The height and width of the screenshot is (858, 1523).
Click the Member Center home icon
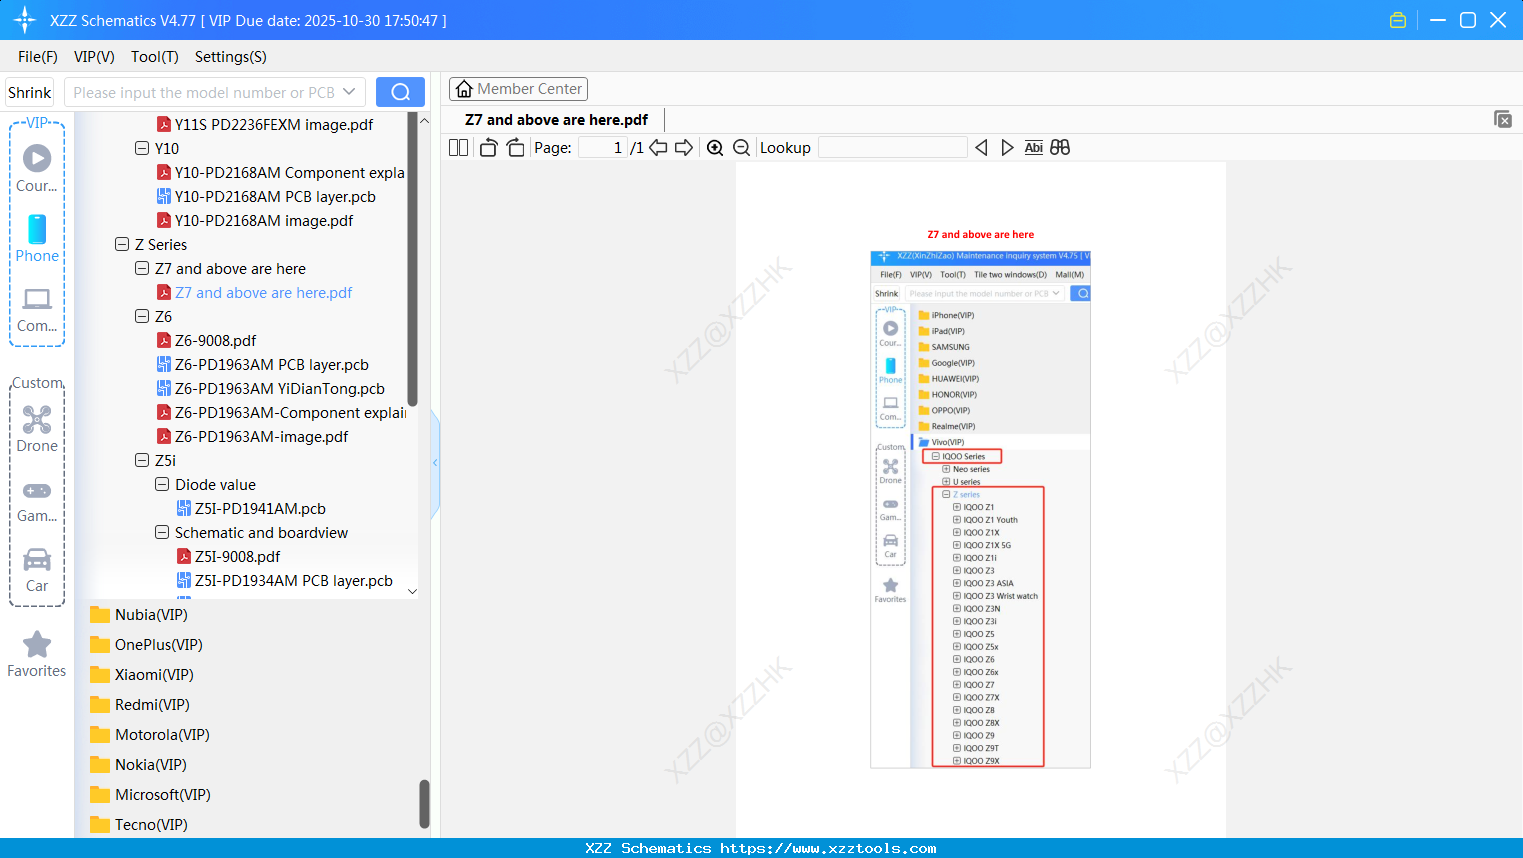pos(464,89)
